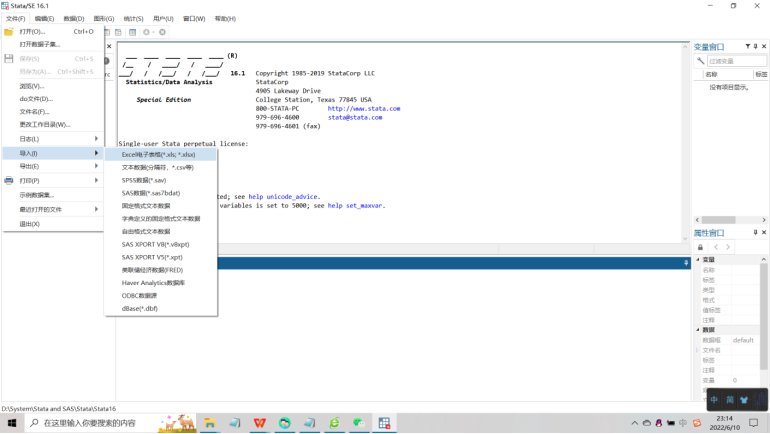770x434 pixels.
Task: Click the filter funnel icon in 变量窗口
Action: (x=747, y=46)
